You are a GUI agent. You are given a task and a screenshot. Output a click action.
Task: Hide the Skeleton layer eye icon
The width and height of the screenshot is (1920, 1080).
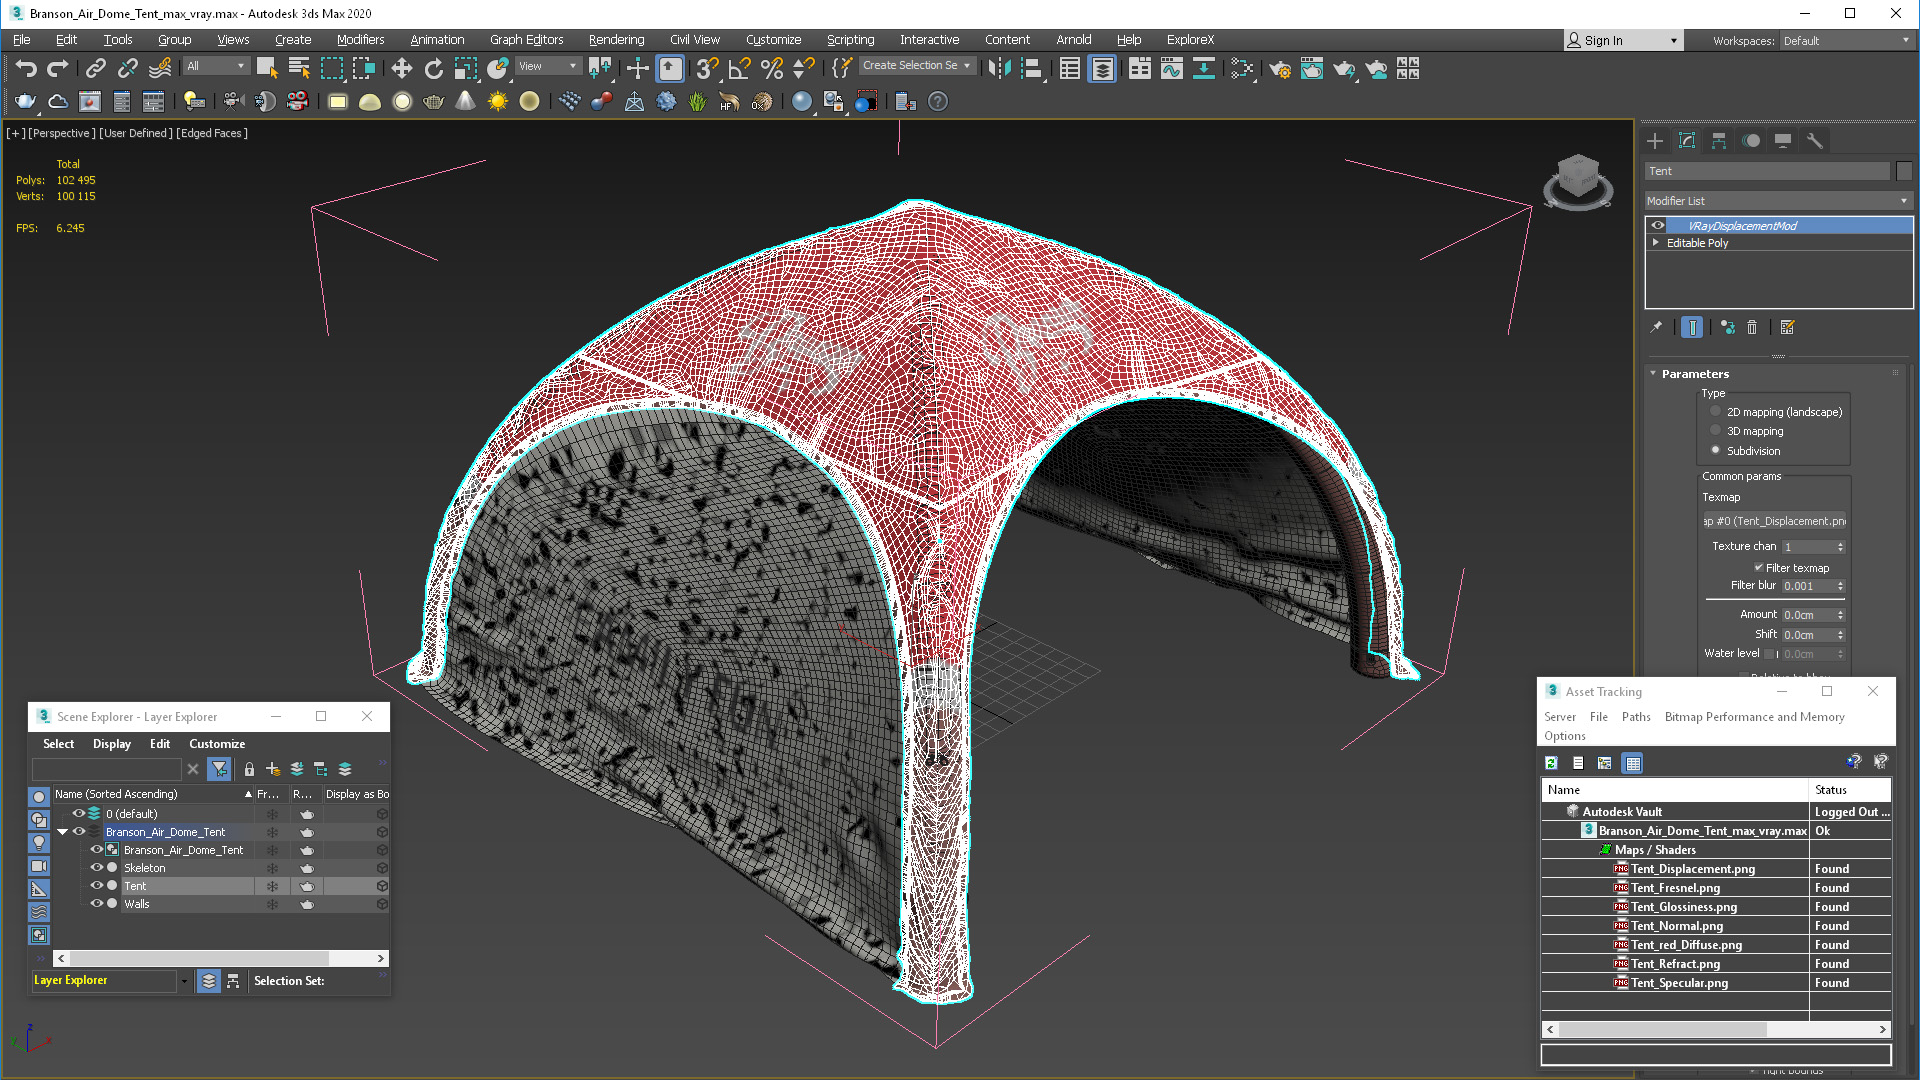[x=97, y=868]
